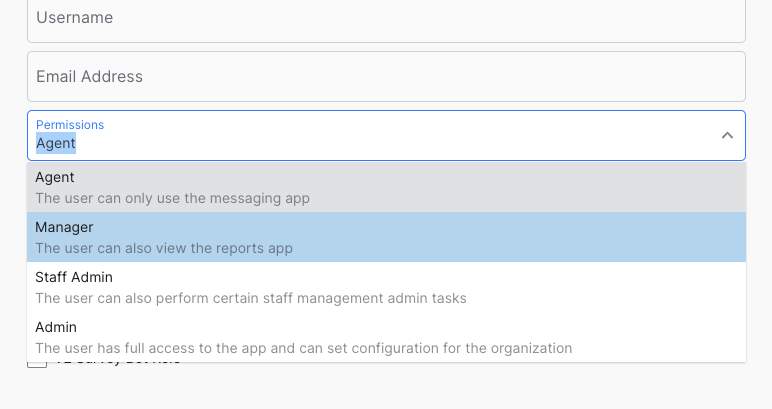Screen dimensions: 772x409
Task: Select the Admin permission option
Action: coord(386,337)
